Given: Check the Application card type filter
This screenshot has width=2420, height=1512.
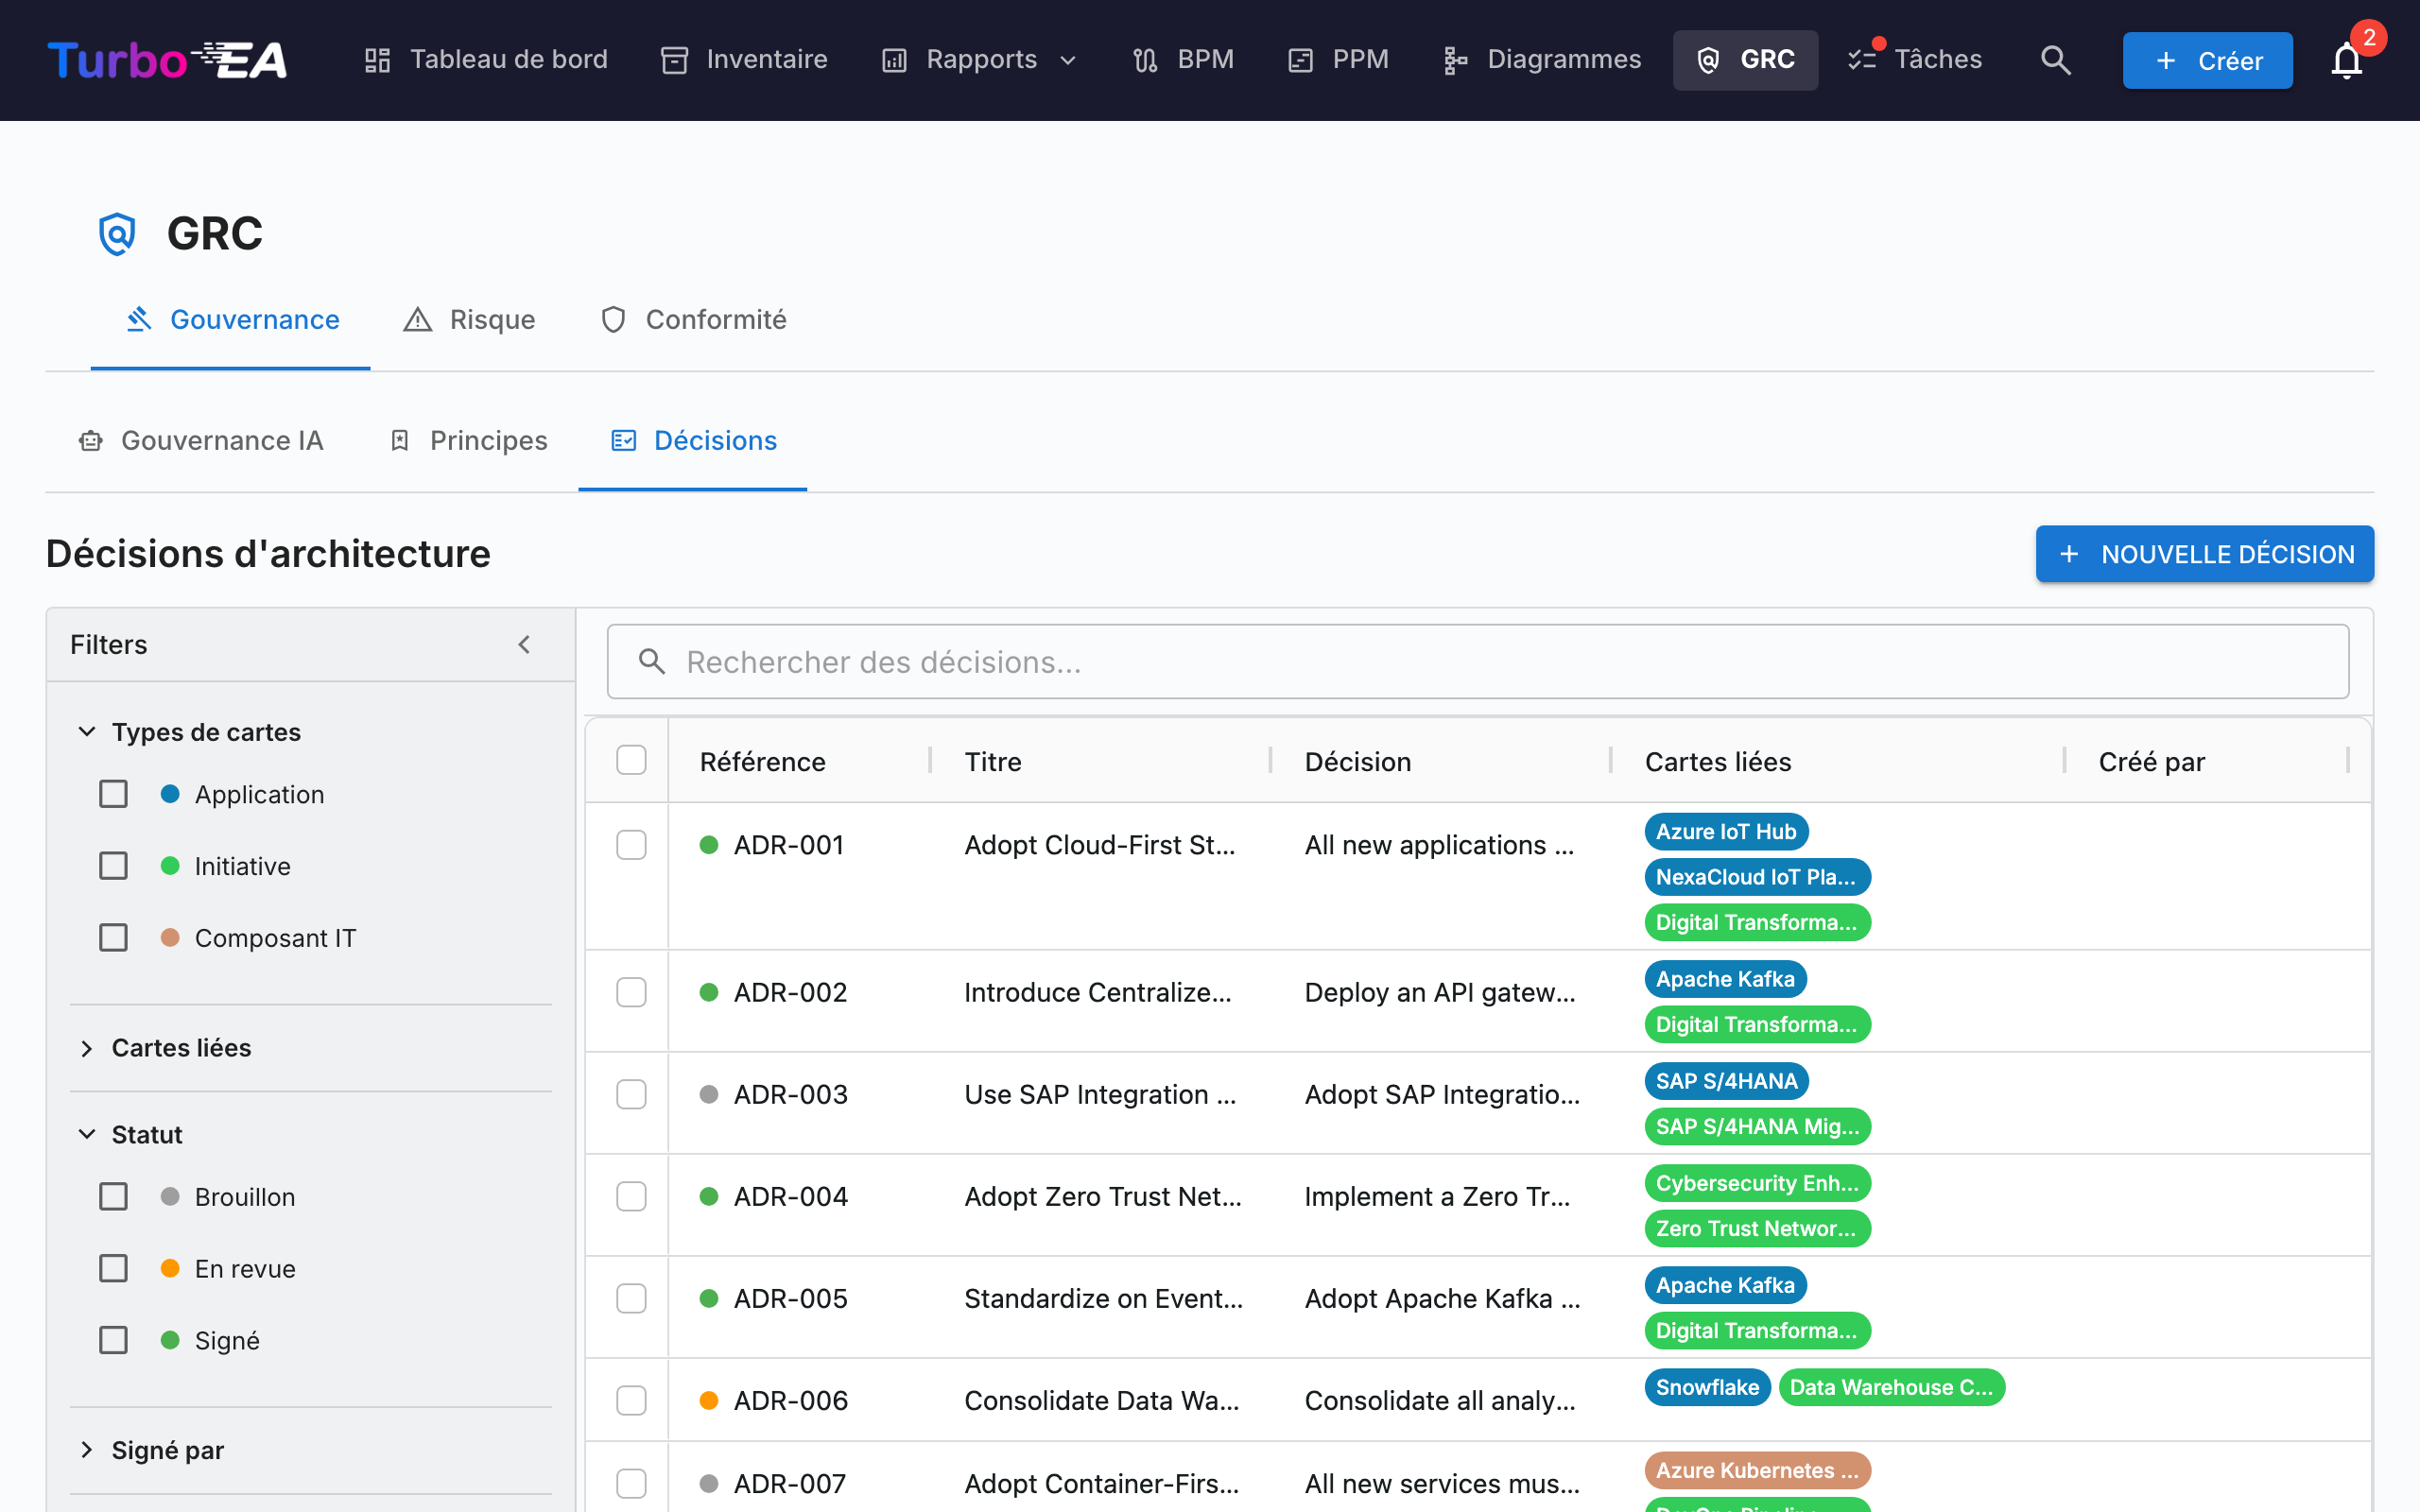Looking at the screenshot, I should [x=114, y=794].
